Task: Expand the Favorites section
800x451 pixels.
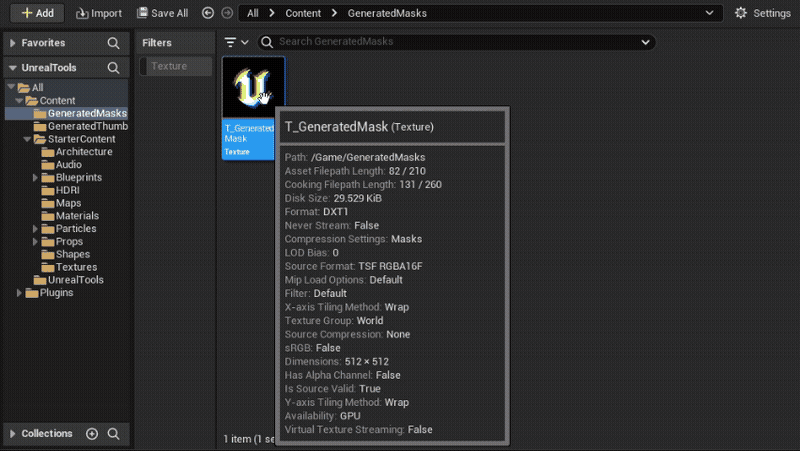Action: pos(13,43)
